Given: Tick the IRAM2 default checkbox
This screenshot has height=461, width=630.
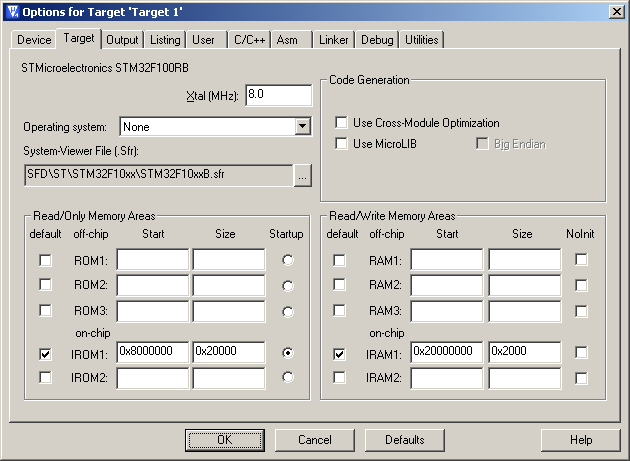Looking at the screenshot, I should pos(340,377).
